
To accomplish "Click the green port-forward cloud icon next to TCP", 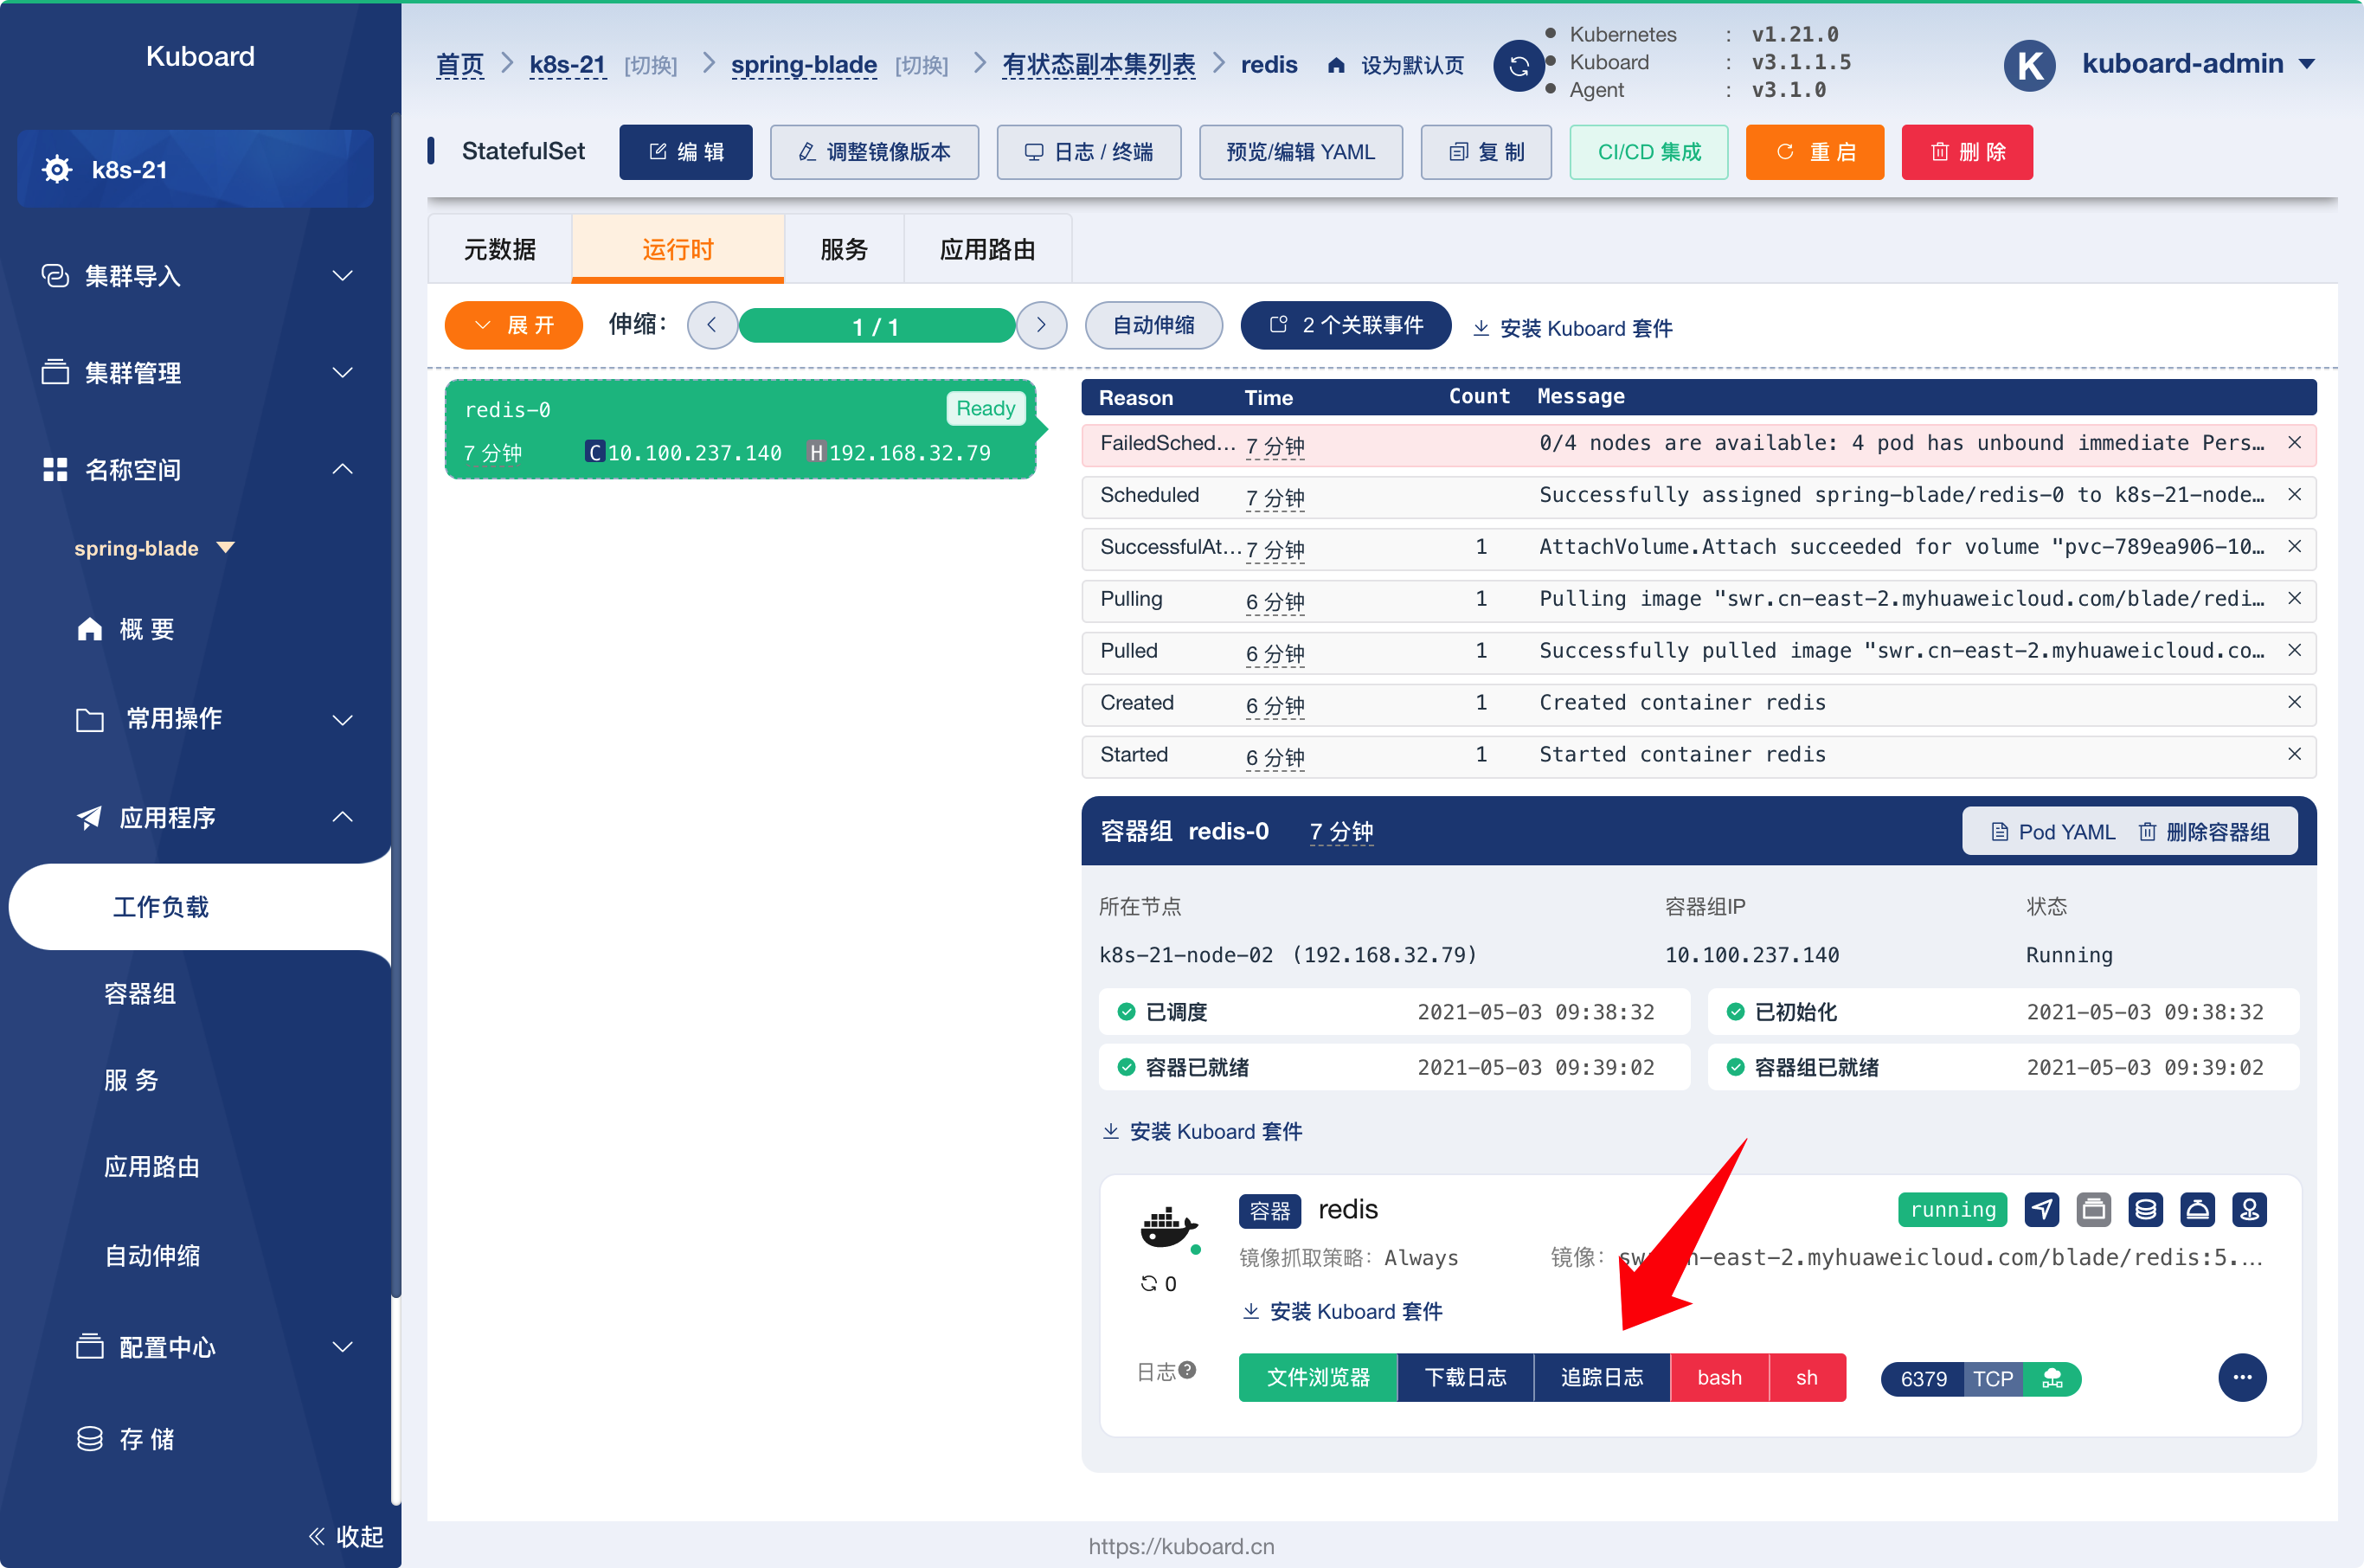I will click(2052, 1379).
